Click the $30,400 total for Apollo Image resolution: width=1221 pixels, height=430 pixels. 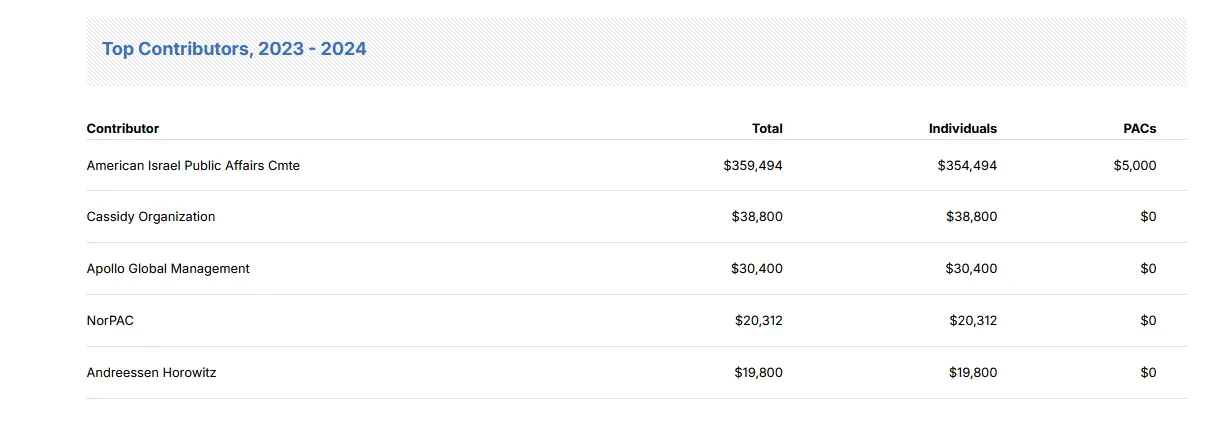757,268
